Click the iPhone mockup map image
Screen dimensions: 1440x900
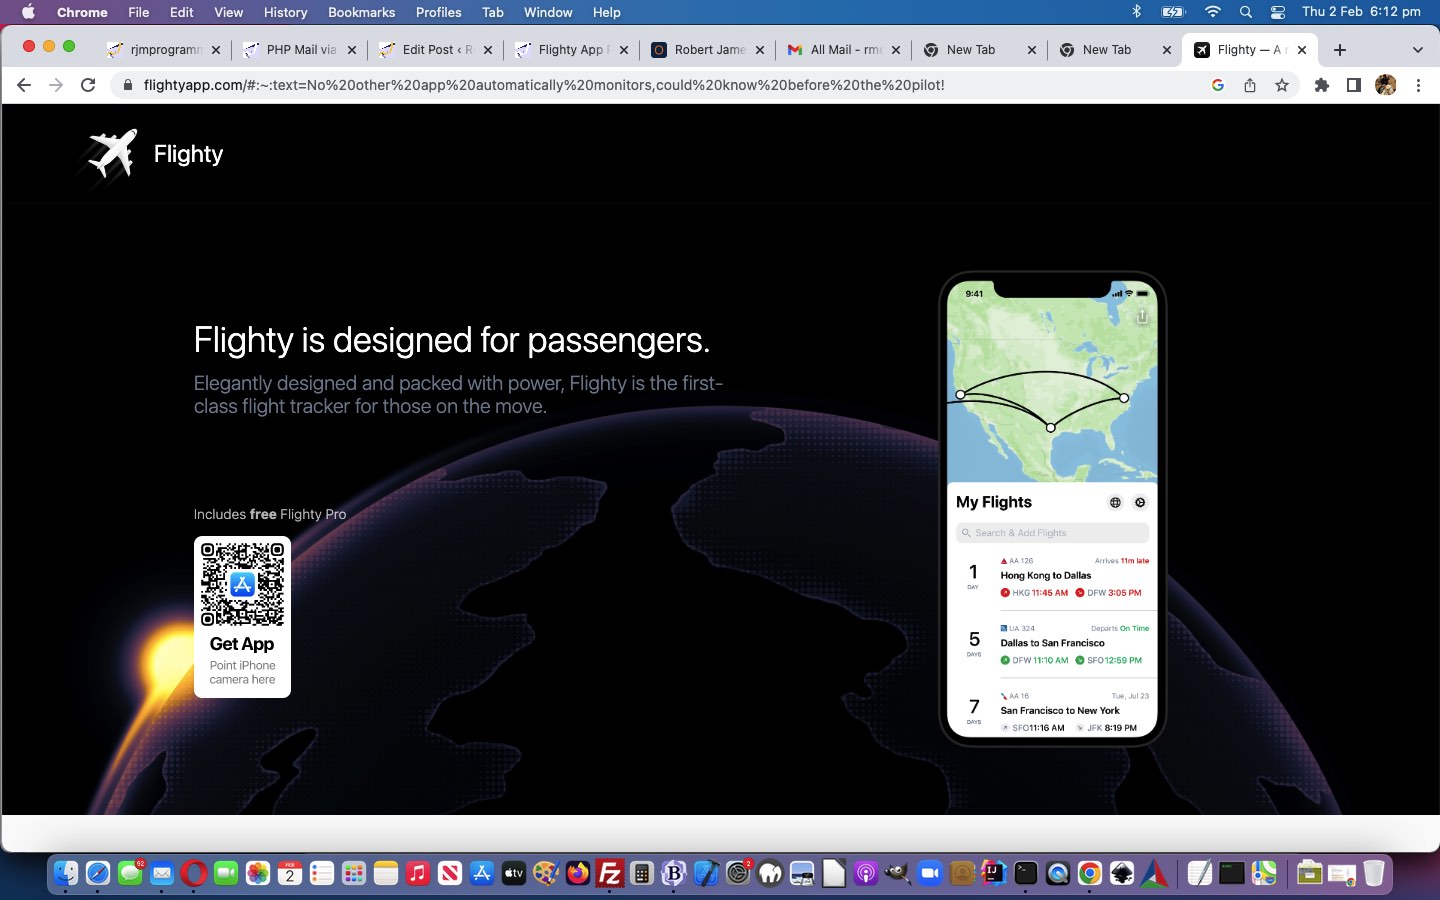pos(1052,383)
